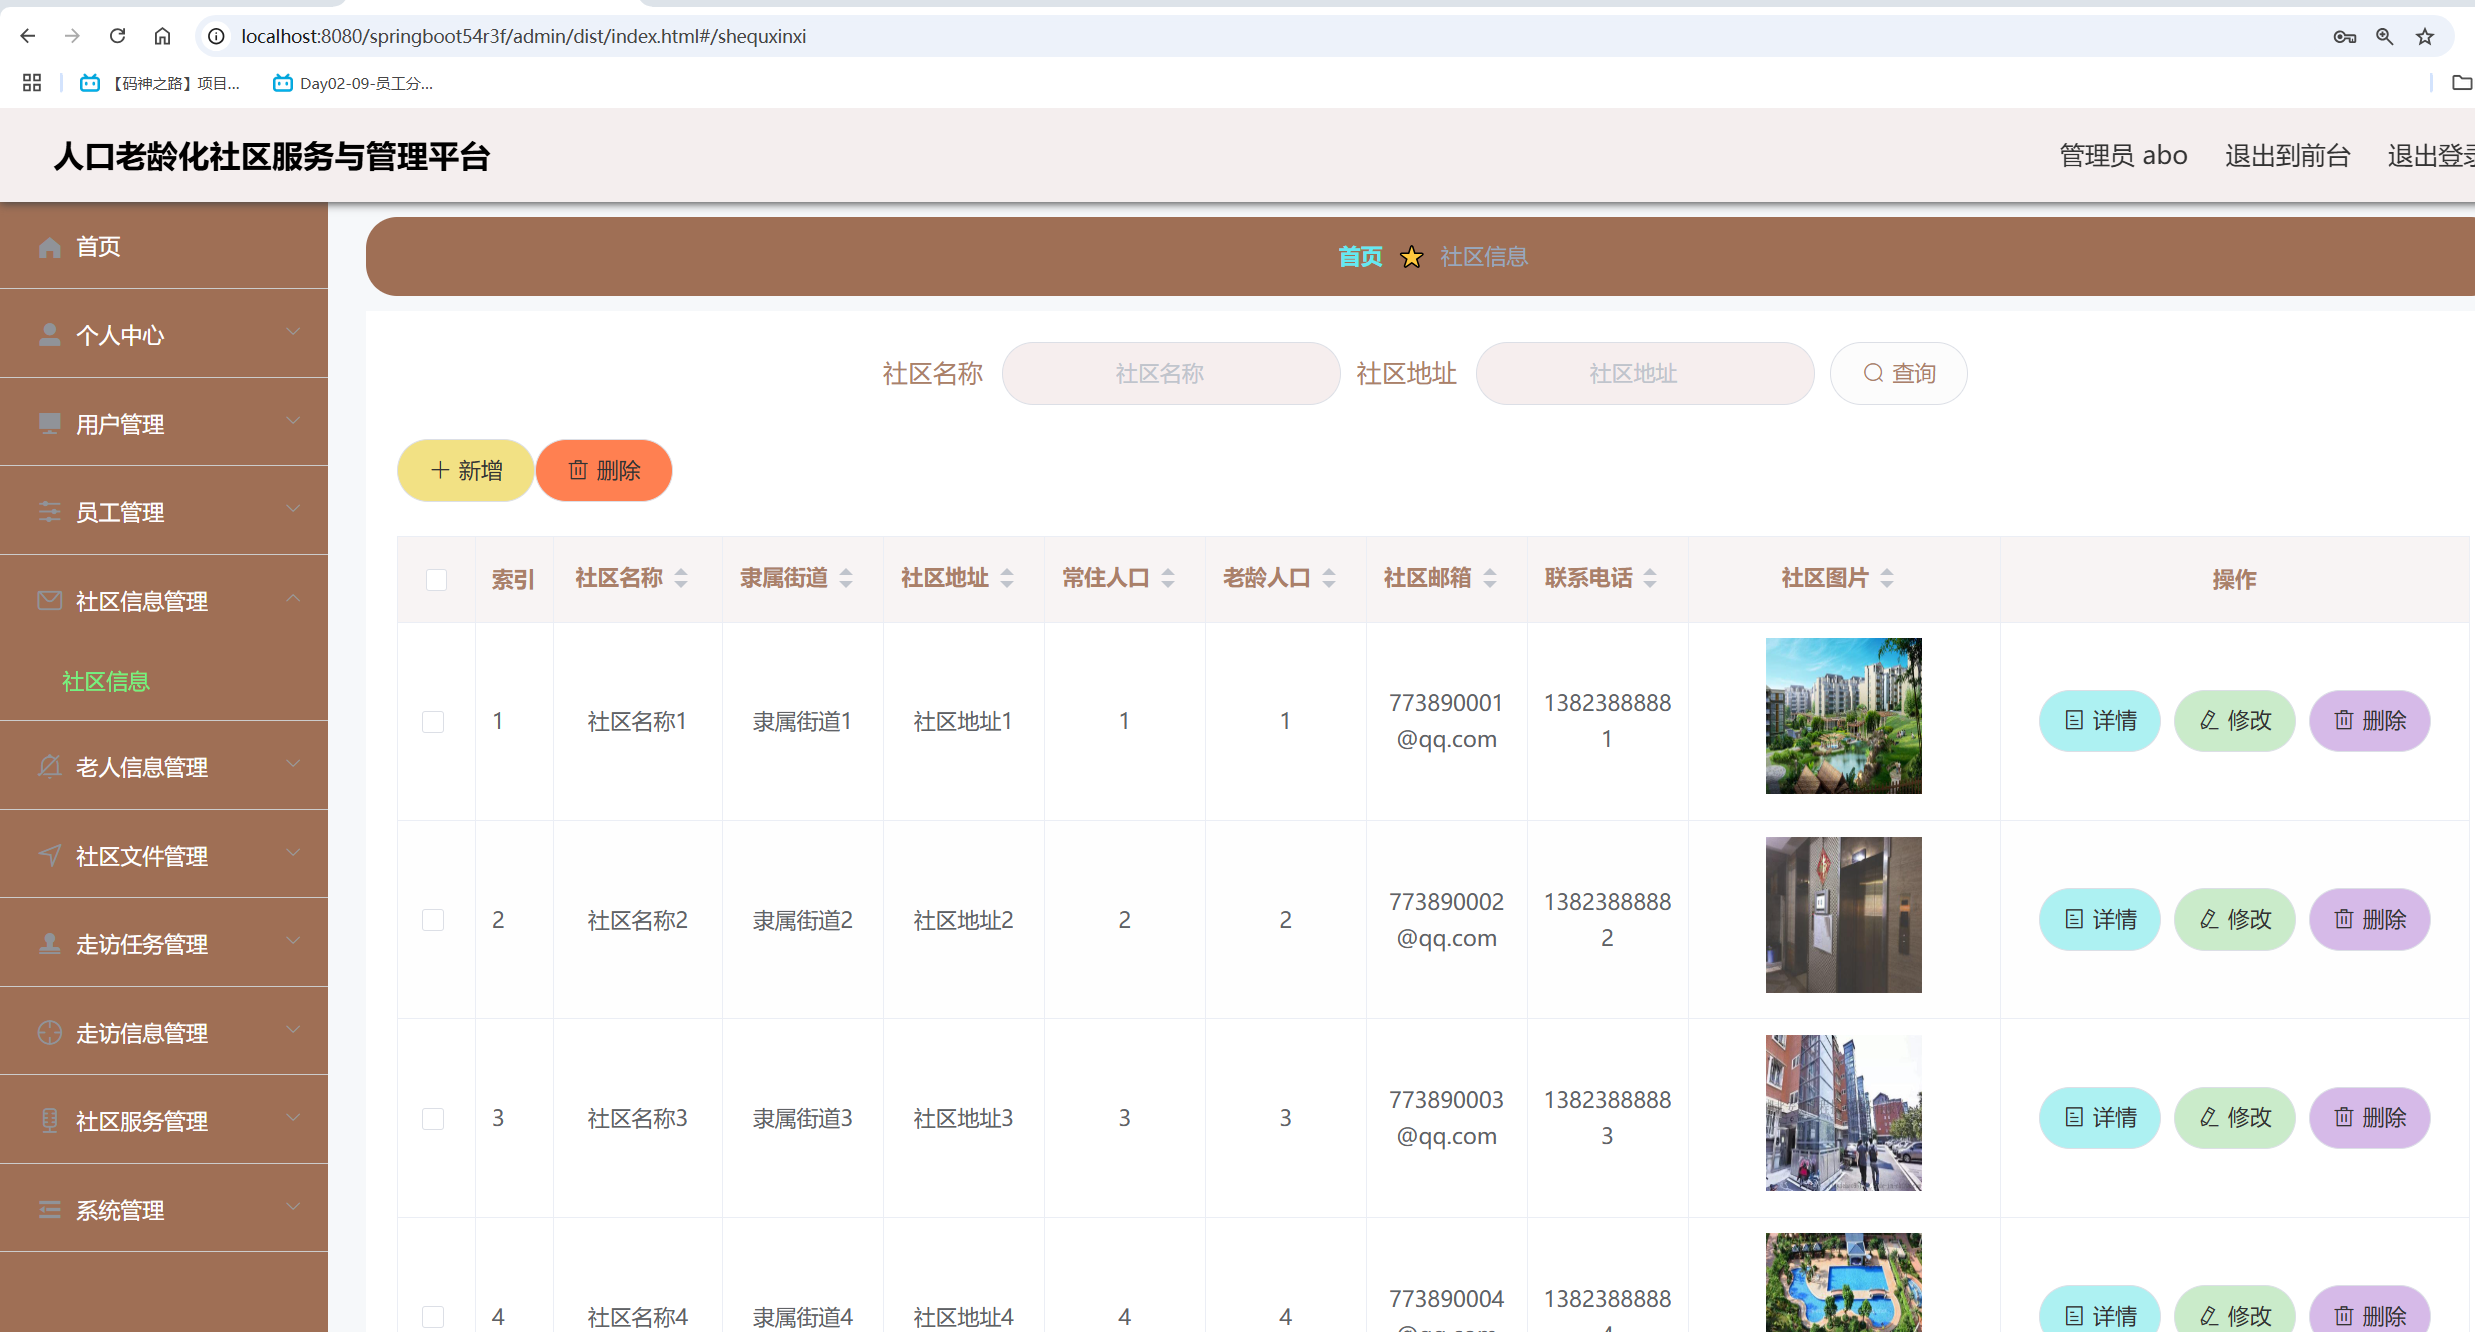Select the 社区信息 submenu item
The height and width of the screenshot is (1332, 2475).
[x=106, y=681]
